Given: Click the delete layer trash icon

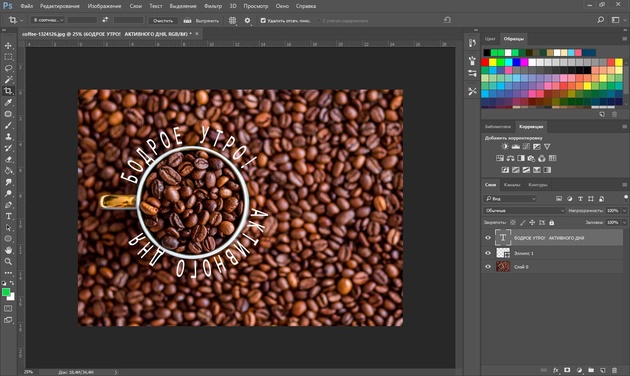Looking at the screenshot, I should pyautogui.click(x=614, y=370).
